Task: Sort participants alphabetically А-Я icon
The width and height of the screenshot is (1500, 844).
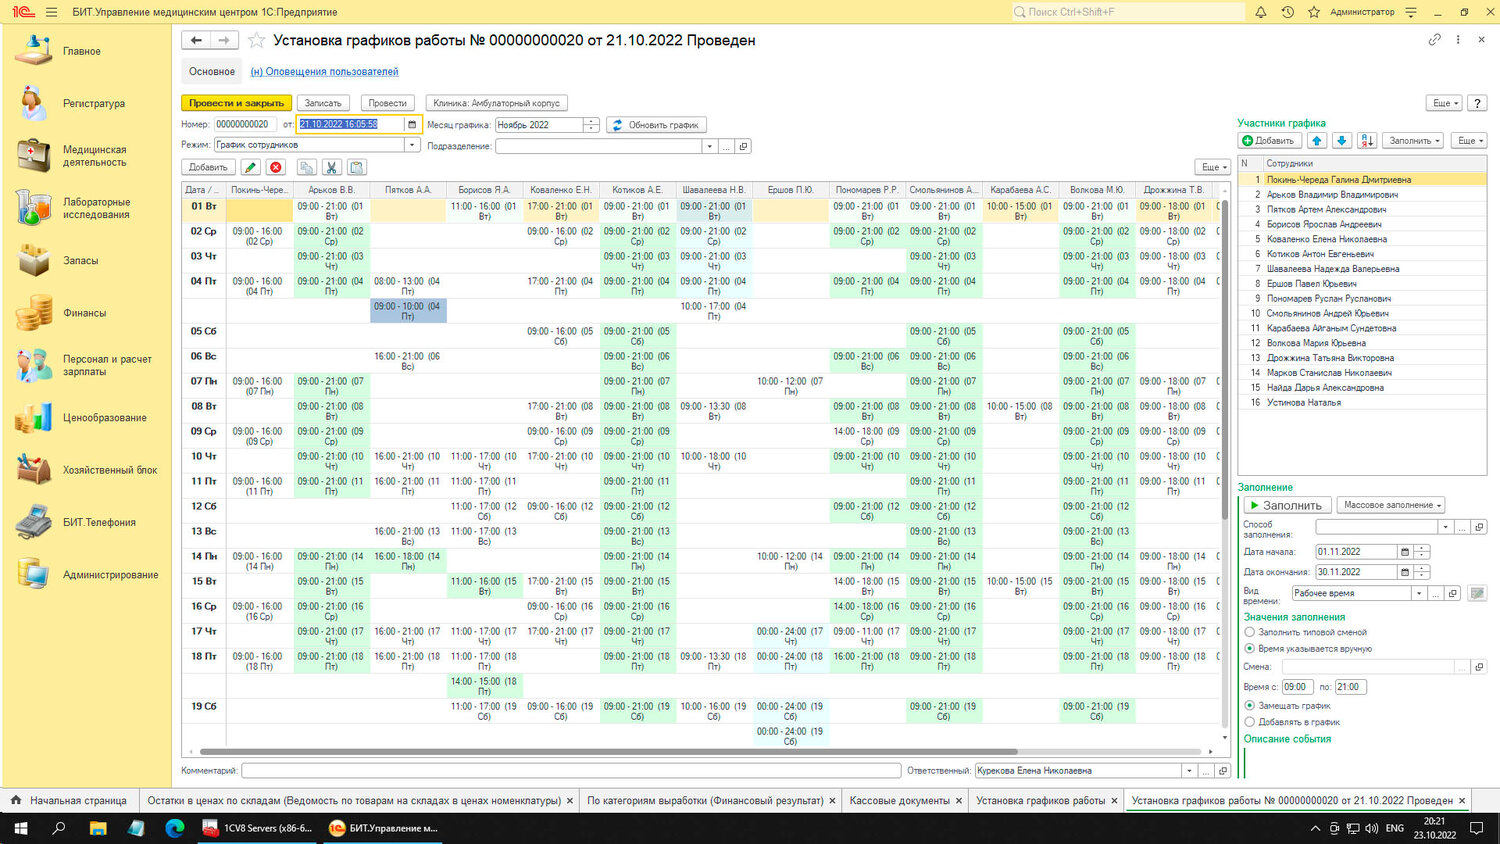Action: 1367,141
